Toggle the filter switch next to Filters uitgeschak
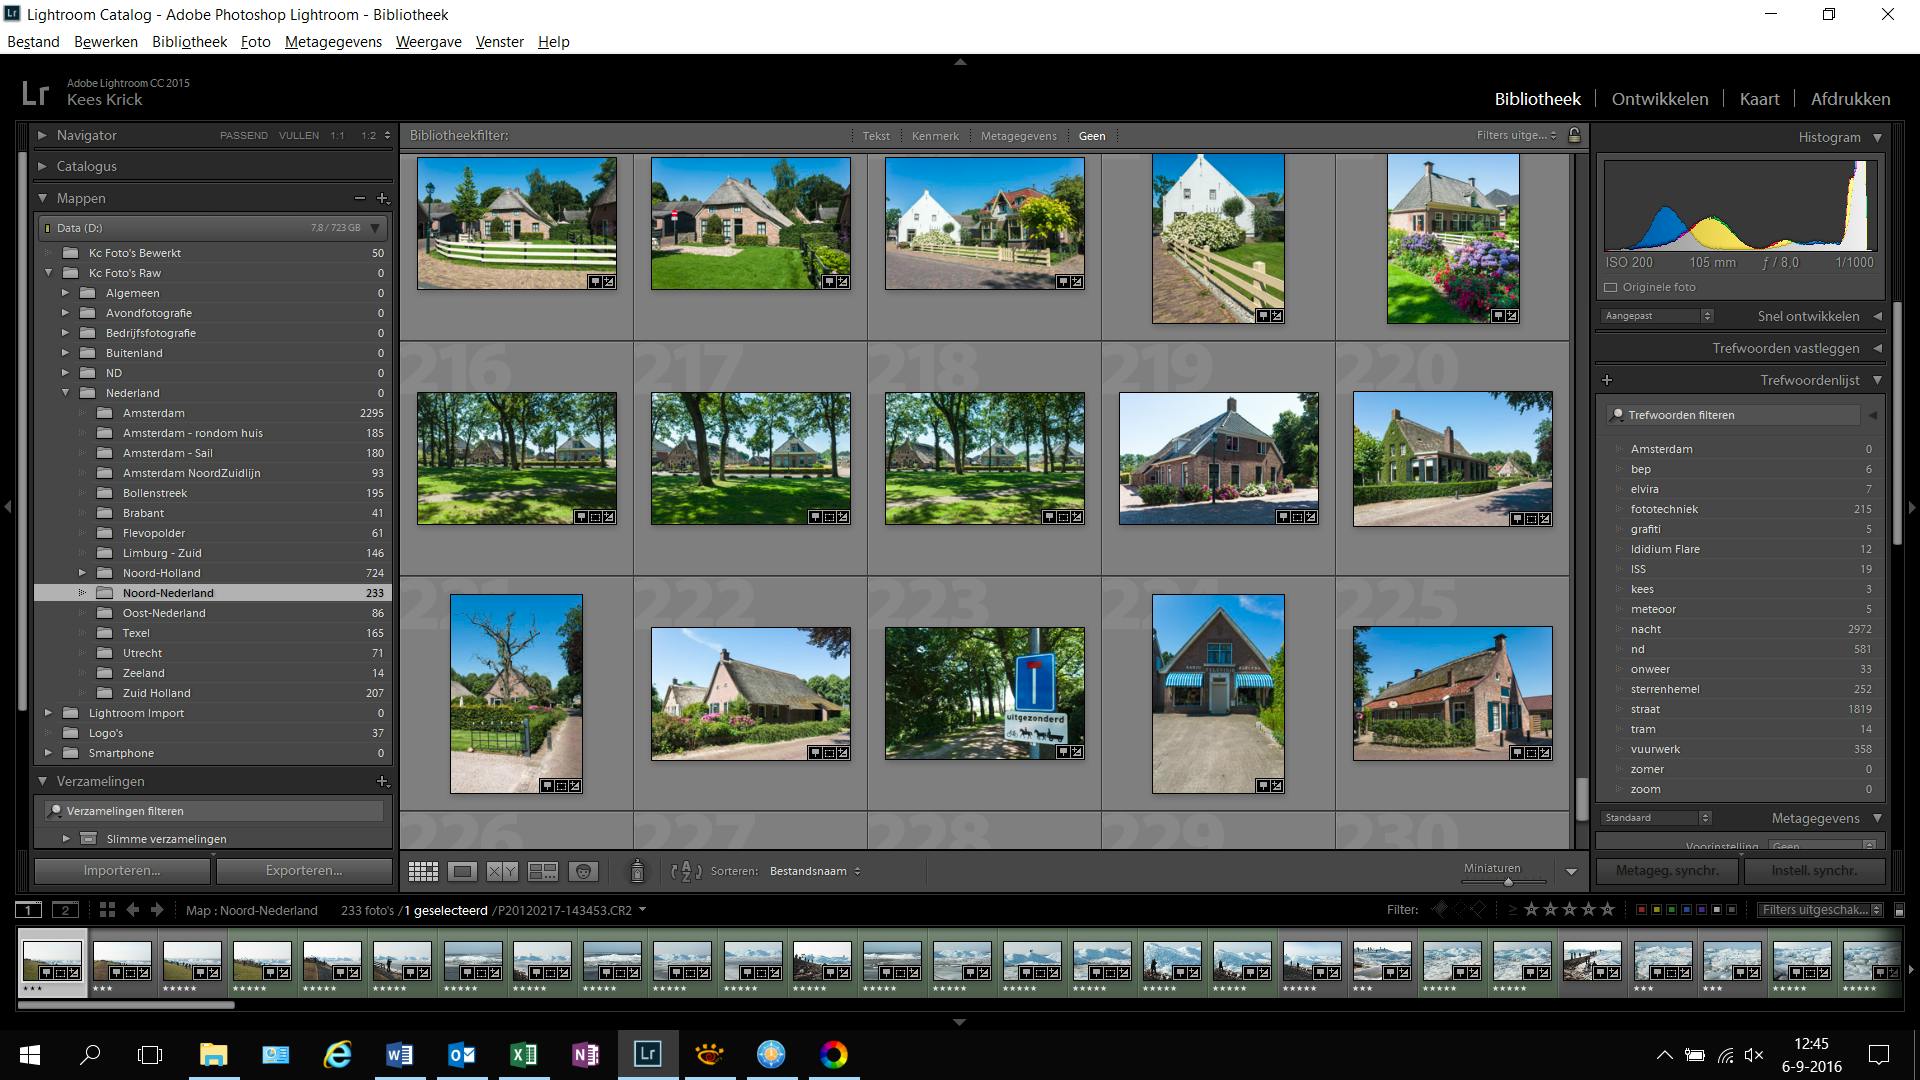The height and width of the screenshot is (1080, 1920). [x=1897, y=910]
